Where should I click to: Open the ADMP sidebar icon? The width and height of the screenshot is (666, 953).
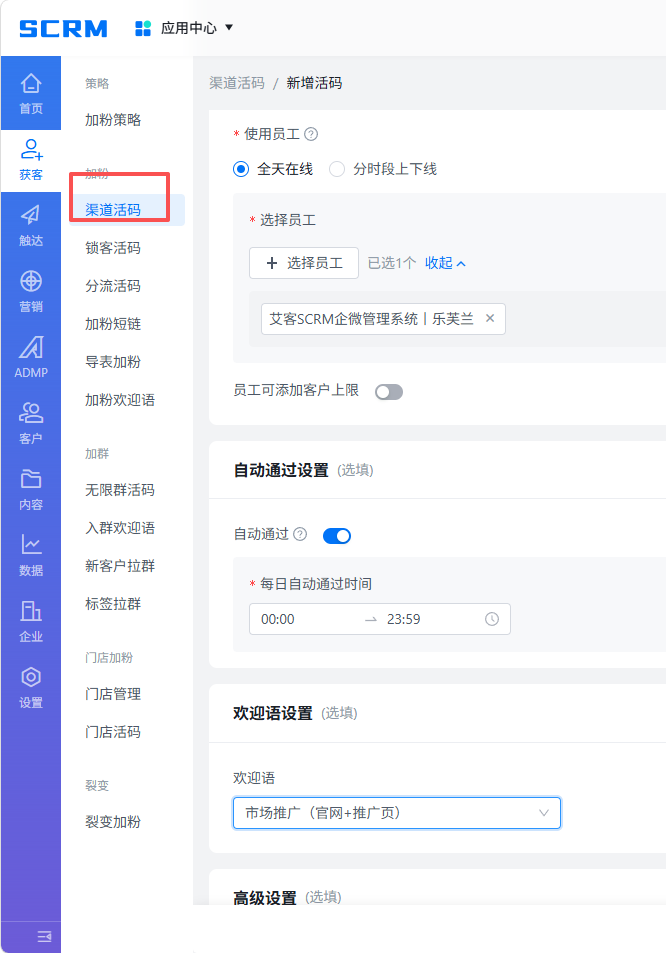[31, 347]
